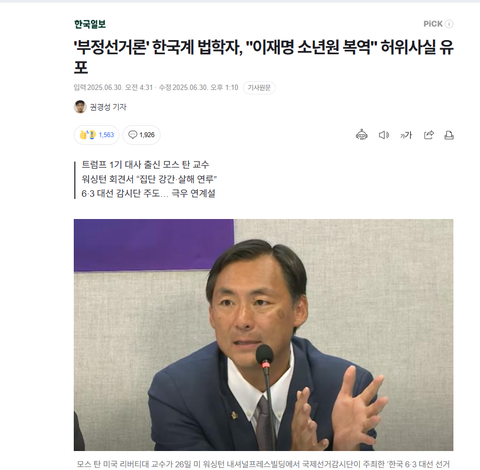
Task: Open the 가가 font size setting
Action: point(406,135)
